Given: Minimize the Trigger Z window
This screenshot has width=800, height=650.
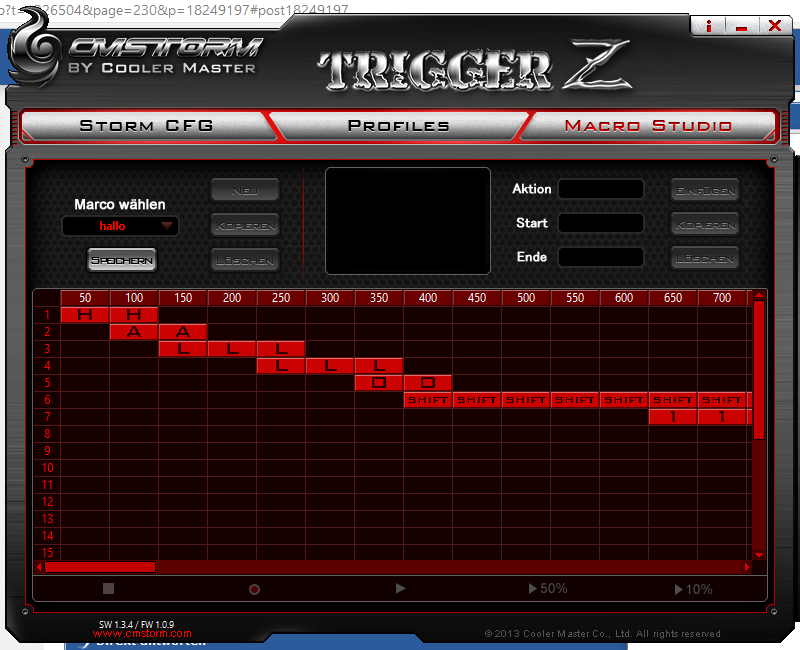Looking at the screenshot, I should tap(741, 26).
